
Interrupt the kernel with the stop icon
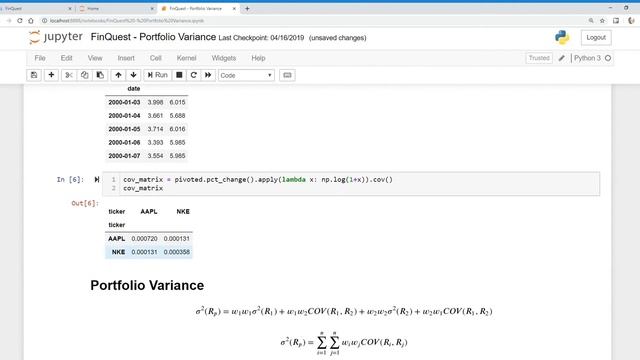(x=179, y=75)
